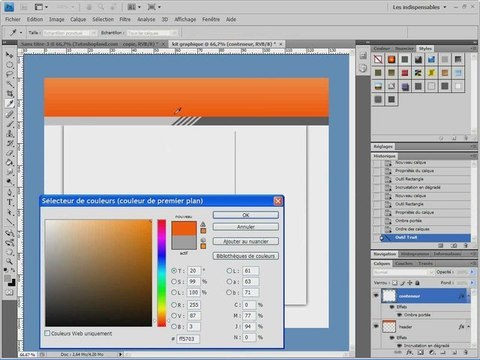Click the out-of-gamut warning triangle
Image resolution: width=480 pixels, height=360 pixels.
(203, 224)
